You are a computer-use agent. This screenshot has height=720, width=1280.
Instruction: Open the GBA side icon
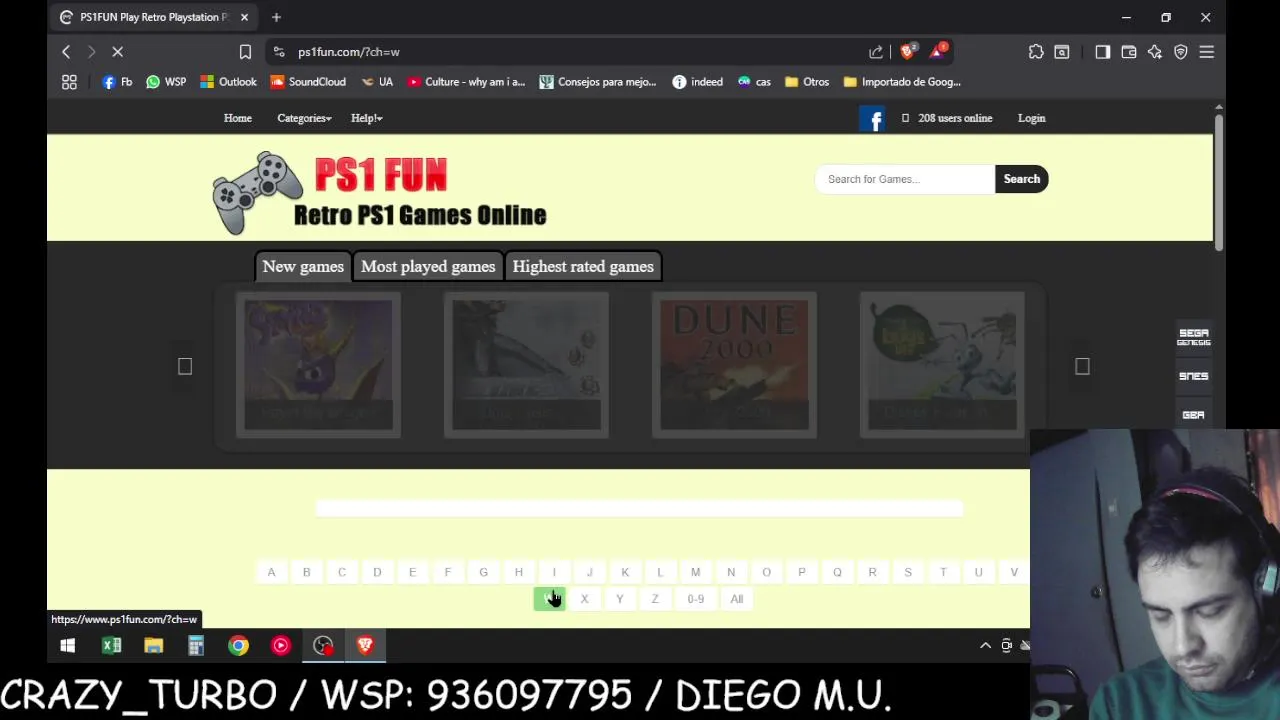point(1193,415)
